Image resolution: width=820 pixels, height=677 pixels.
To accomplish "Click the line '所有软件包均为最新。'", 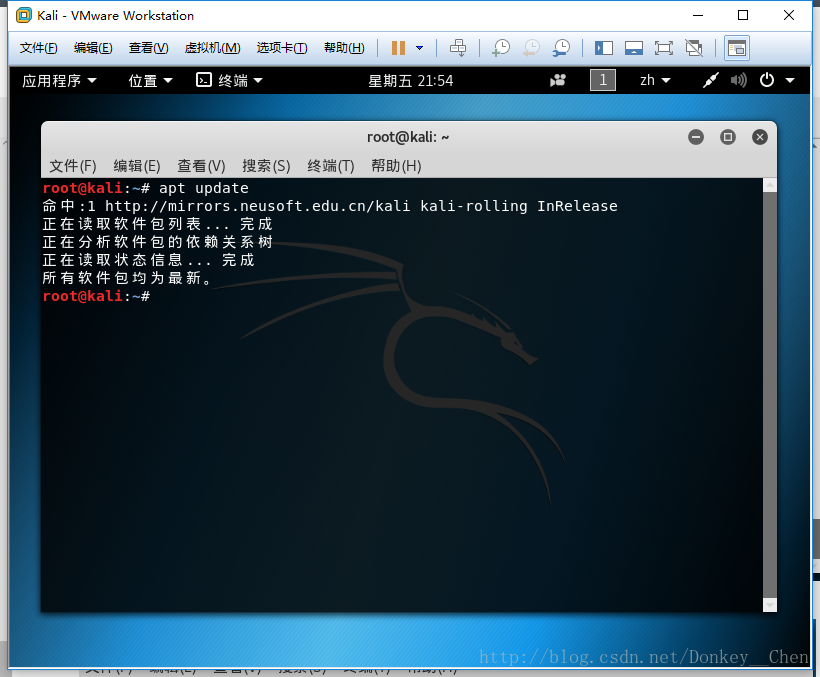I will point(127,278).
